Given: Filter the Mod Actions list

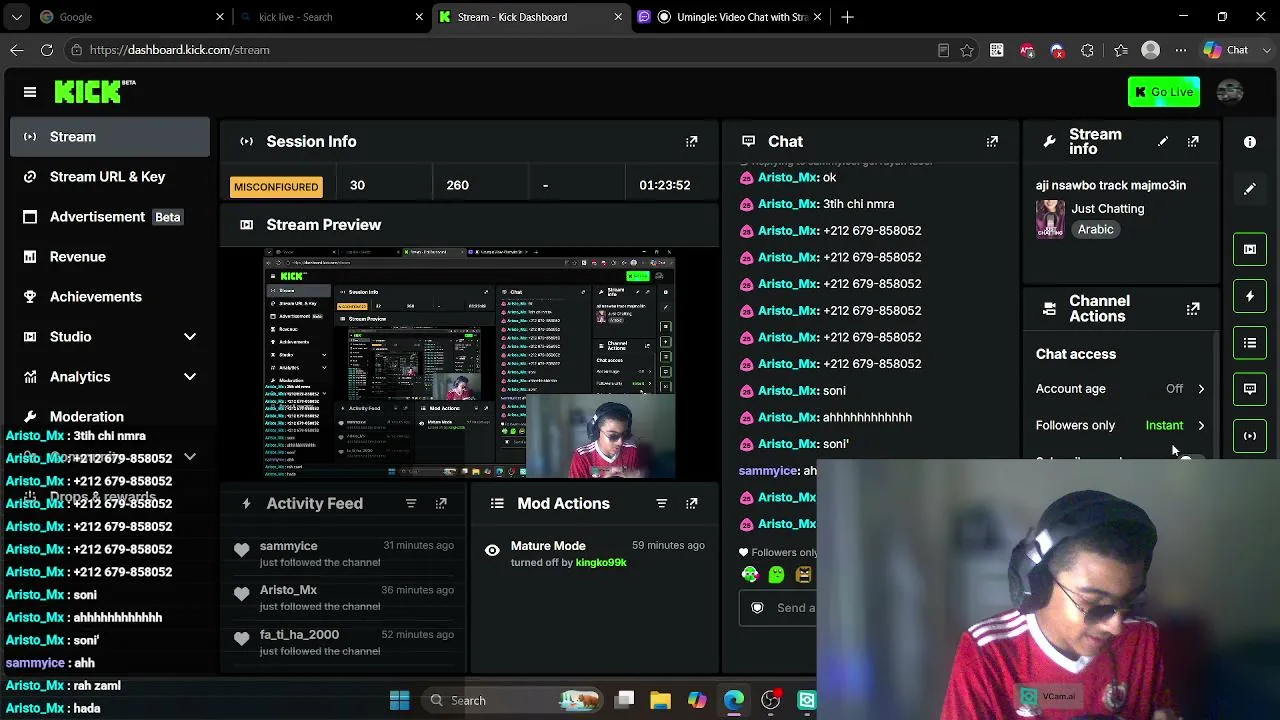Looking at the screenshot, I should pyautogui.click(x=661, y=504).
